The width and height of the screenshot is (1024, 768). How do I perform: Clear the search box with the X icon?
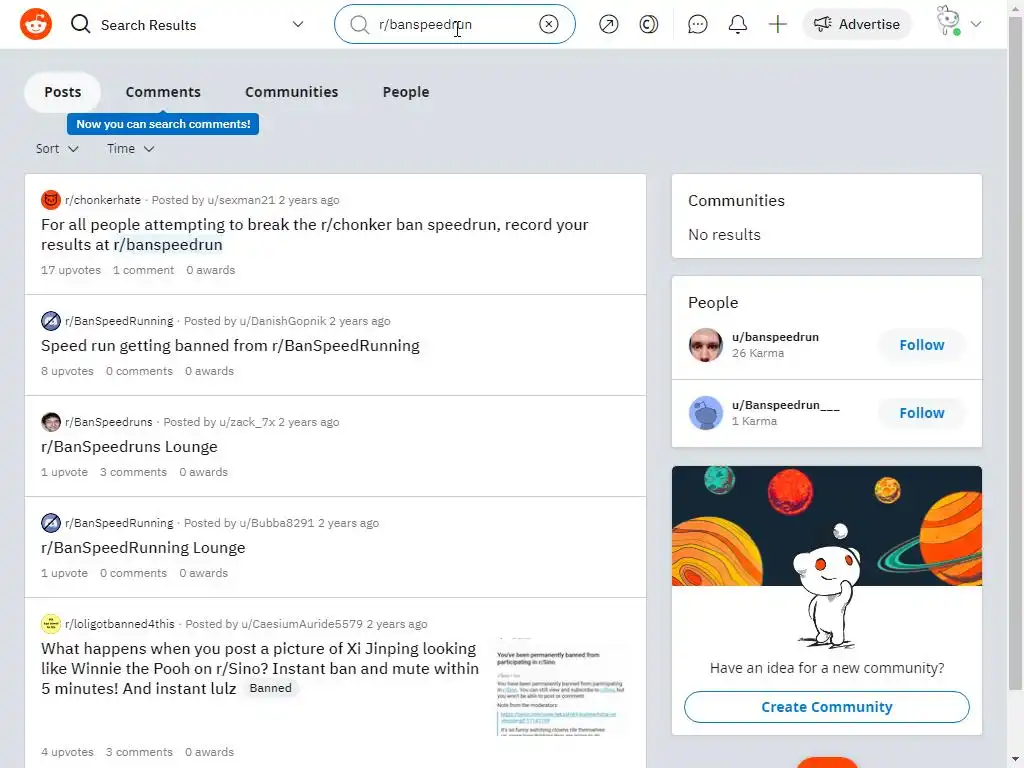(549, 24)
